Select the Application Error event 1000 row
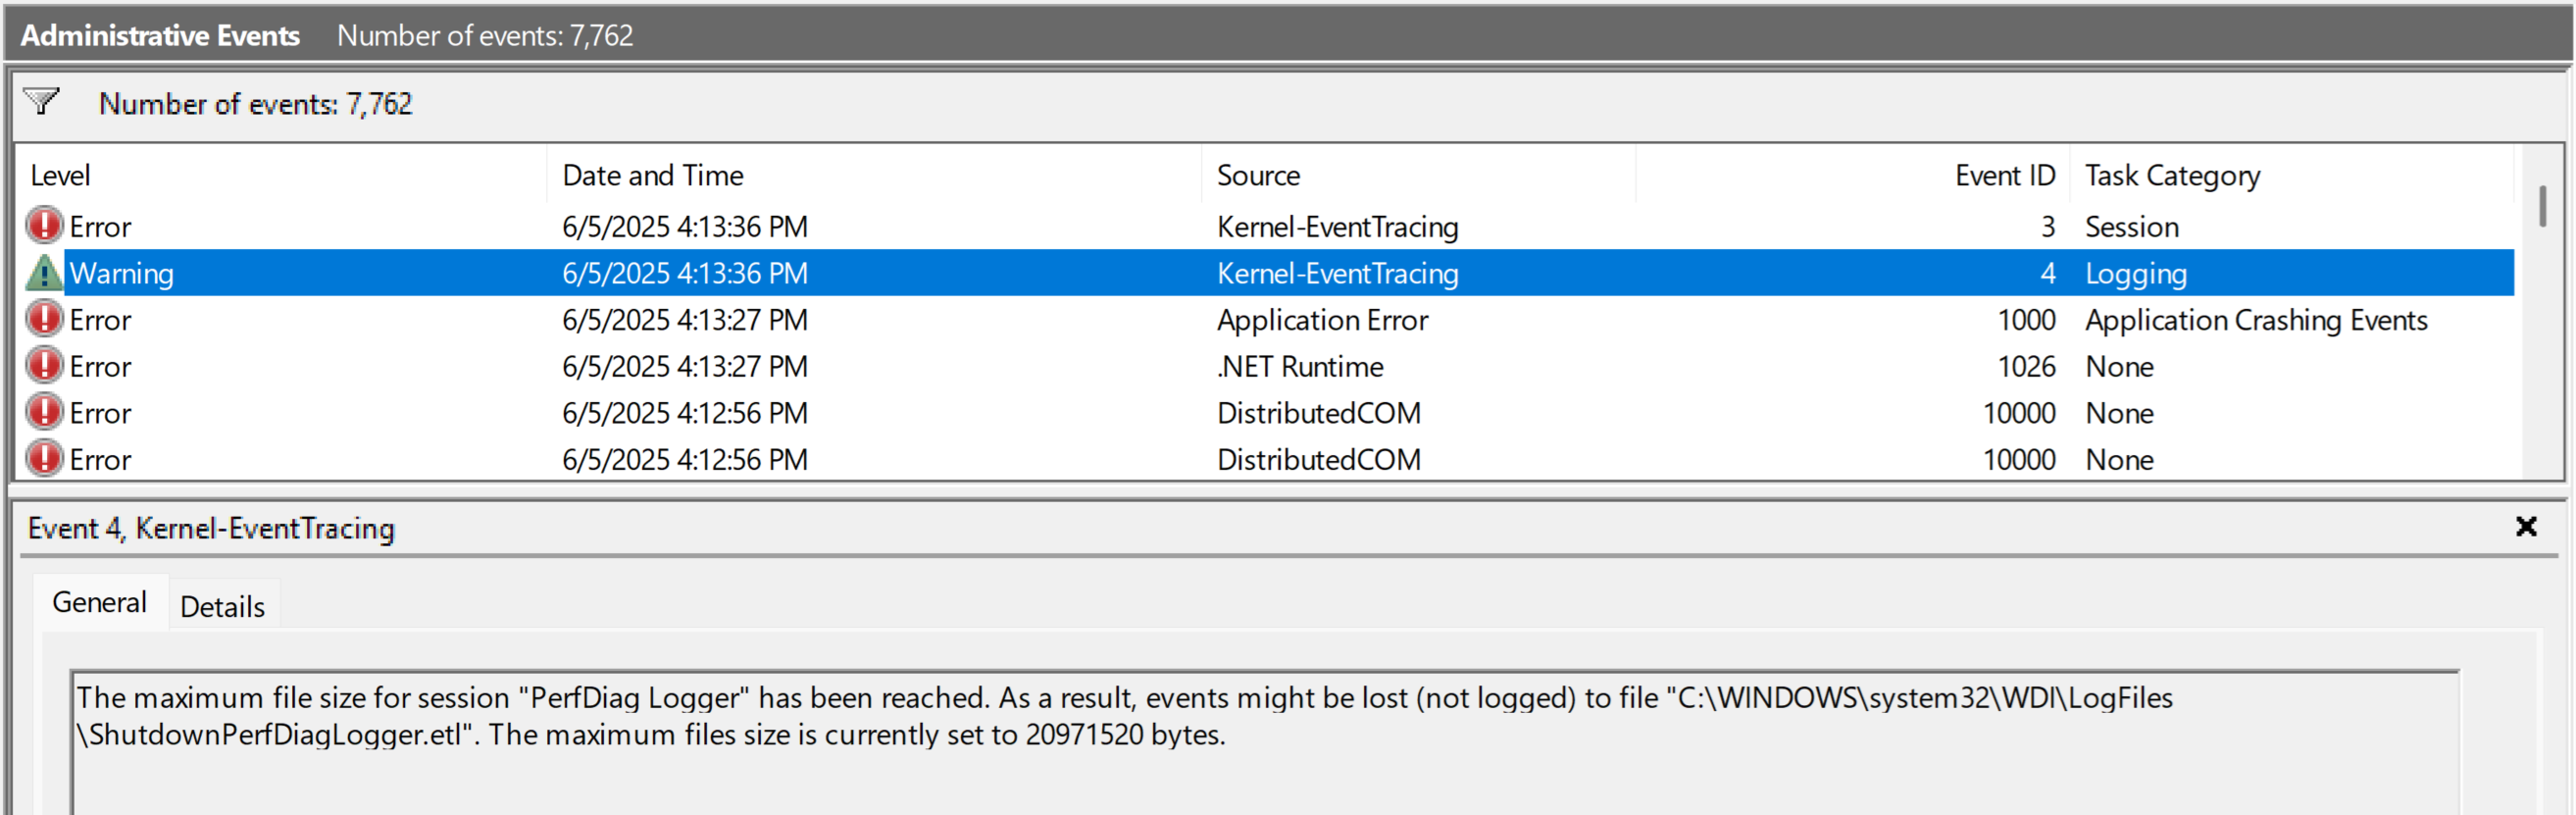Viewport: 2576px width, 815px height. coord(1320,320)
